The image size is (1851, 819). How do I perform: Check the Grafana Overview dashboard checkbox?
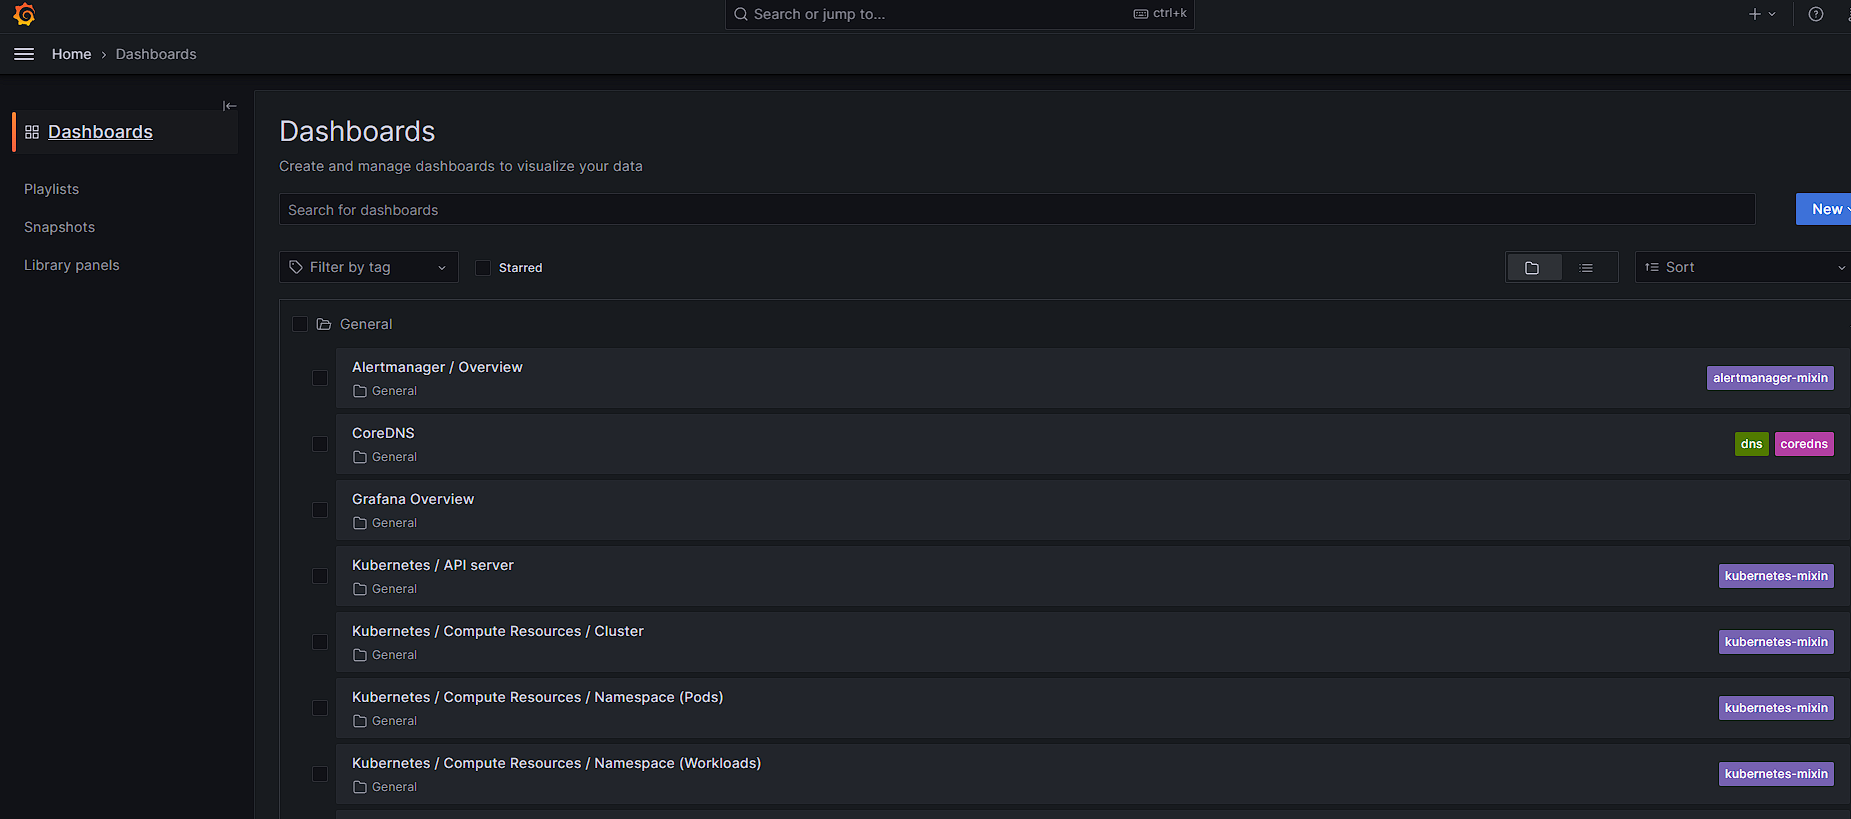point(320,510)
